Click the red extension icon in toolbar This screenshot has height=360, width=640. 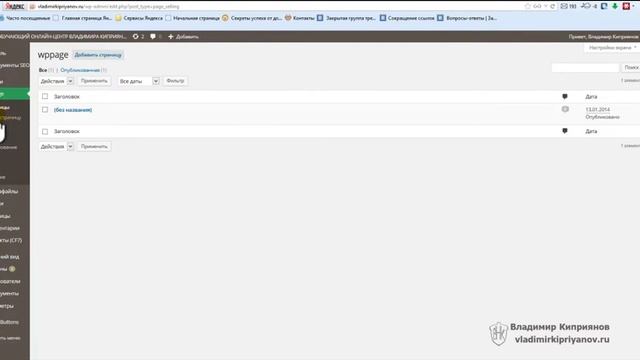click(626, 6)
